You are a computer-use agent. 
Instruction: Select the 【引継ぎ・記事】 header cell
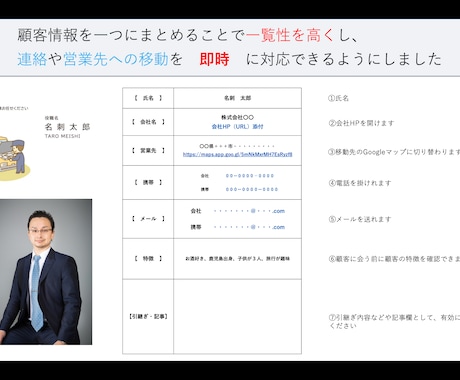click(x=148, y=317)
